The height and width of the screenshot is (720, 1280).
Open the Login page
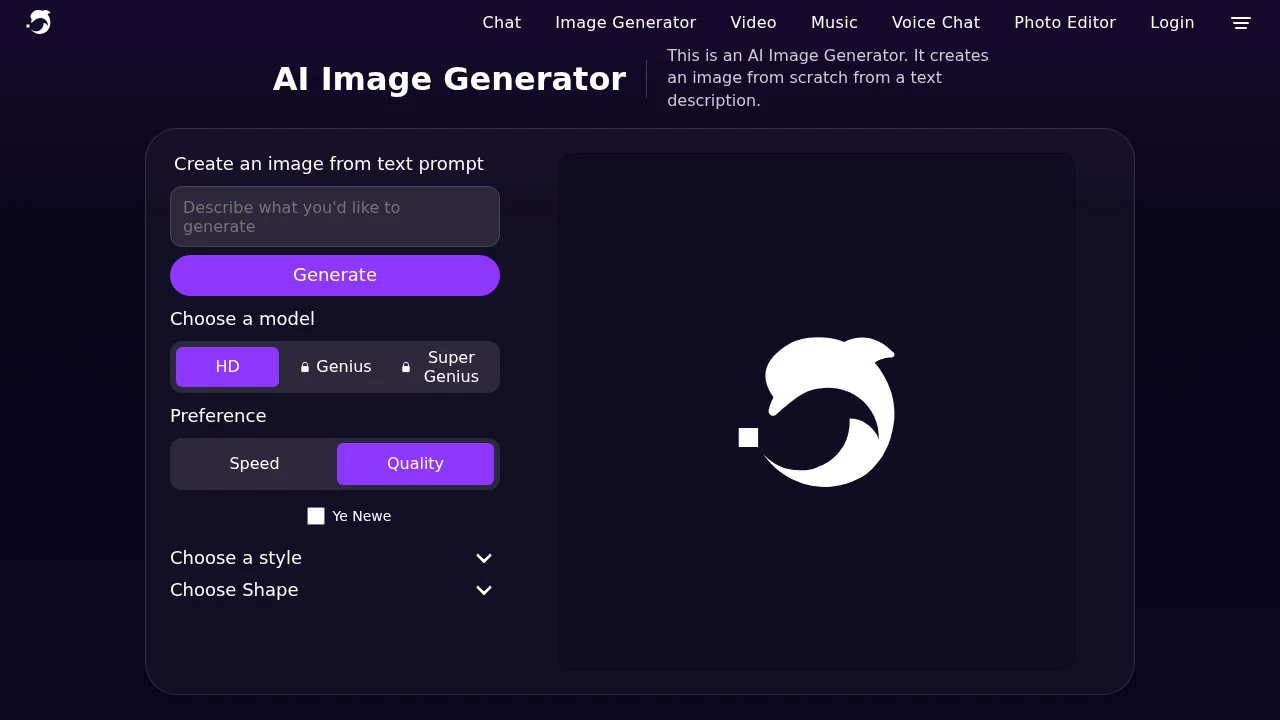click(x=1172, y=22)
